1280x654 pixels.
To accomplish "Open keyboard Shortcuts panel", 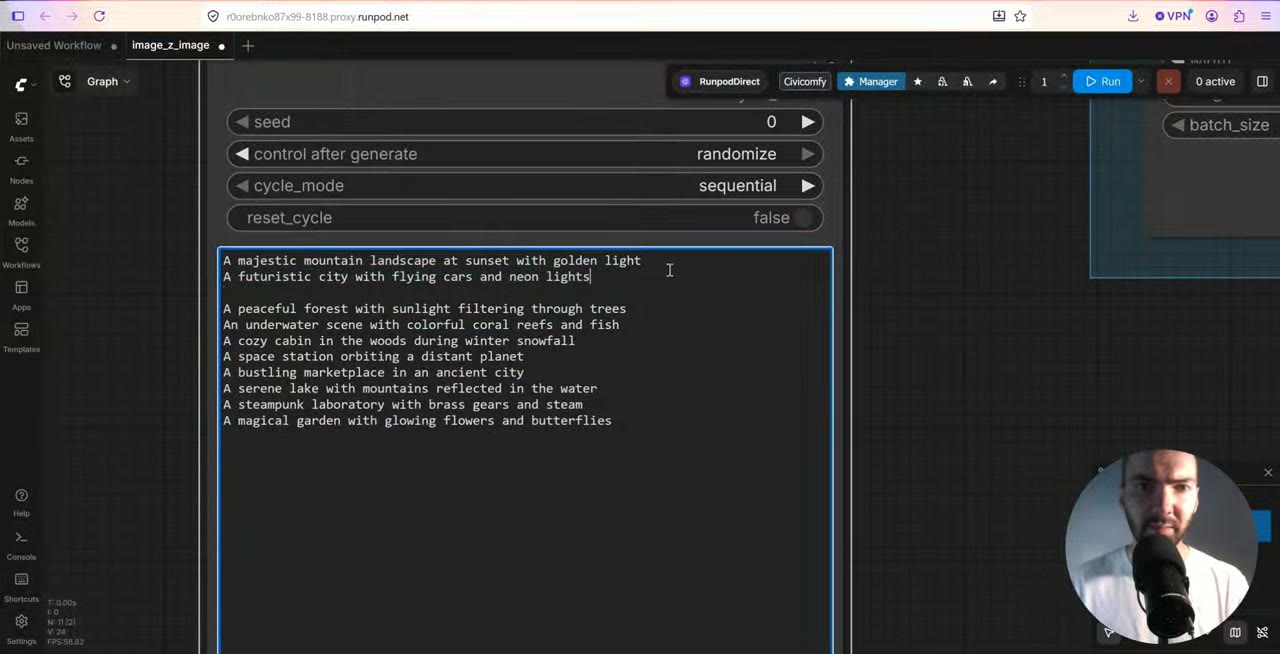I will (21, 587).
